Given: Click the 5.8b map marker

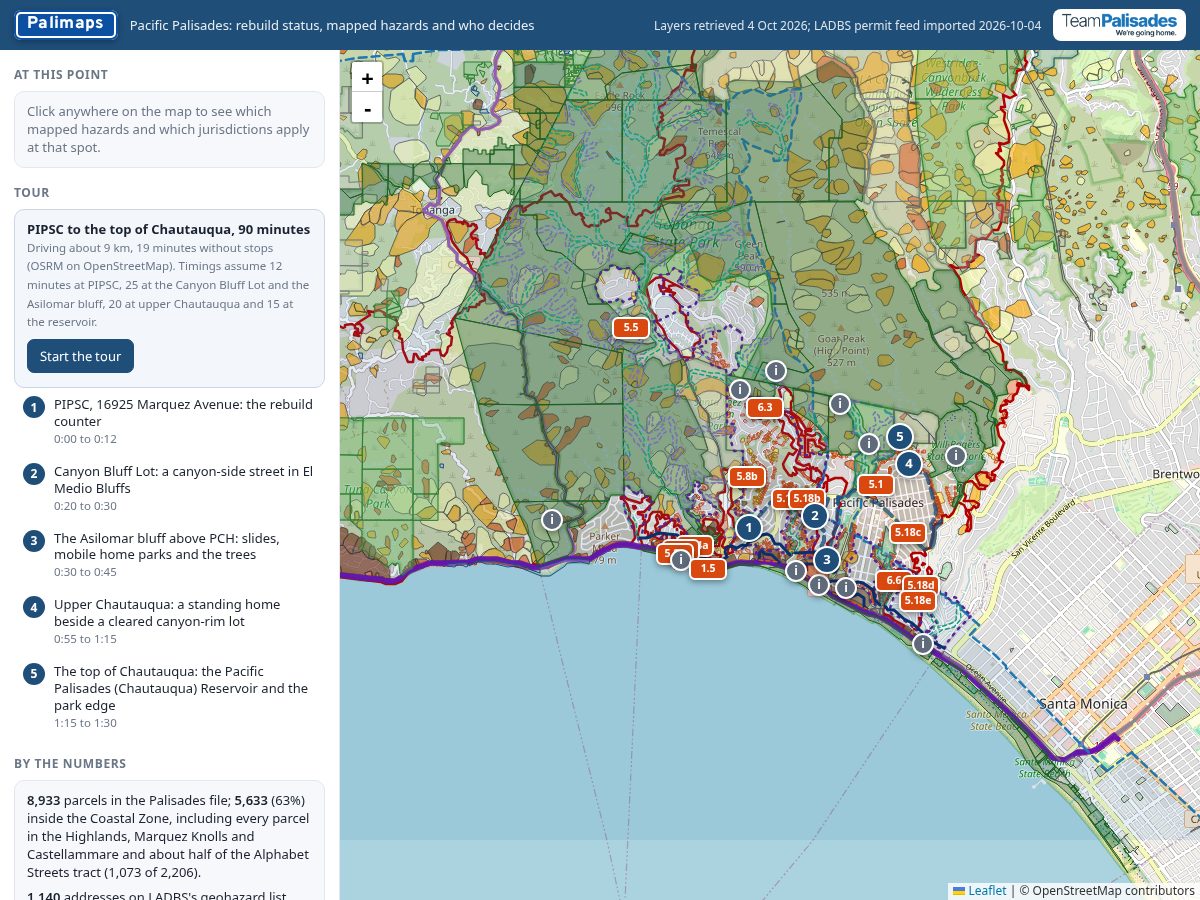Looking at the screenshot, I should click(747, 477).
